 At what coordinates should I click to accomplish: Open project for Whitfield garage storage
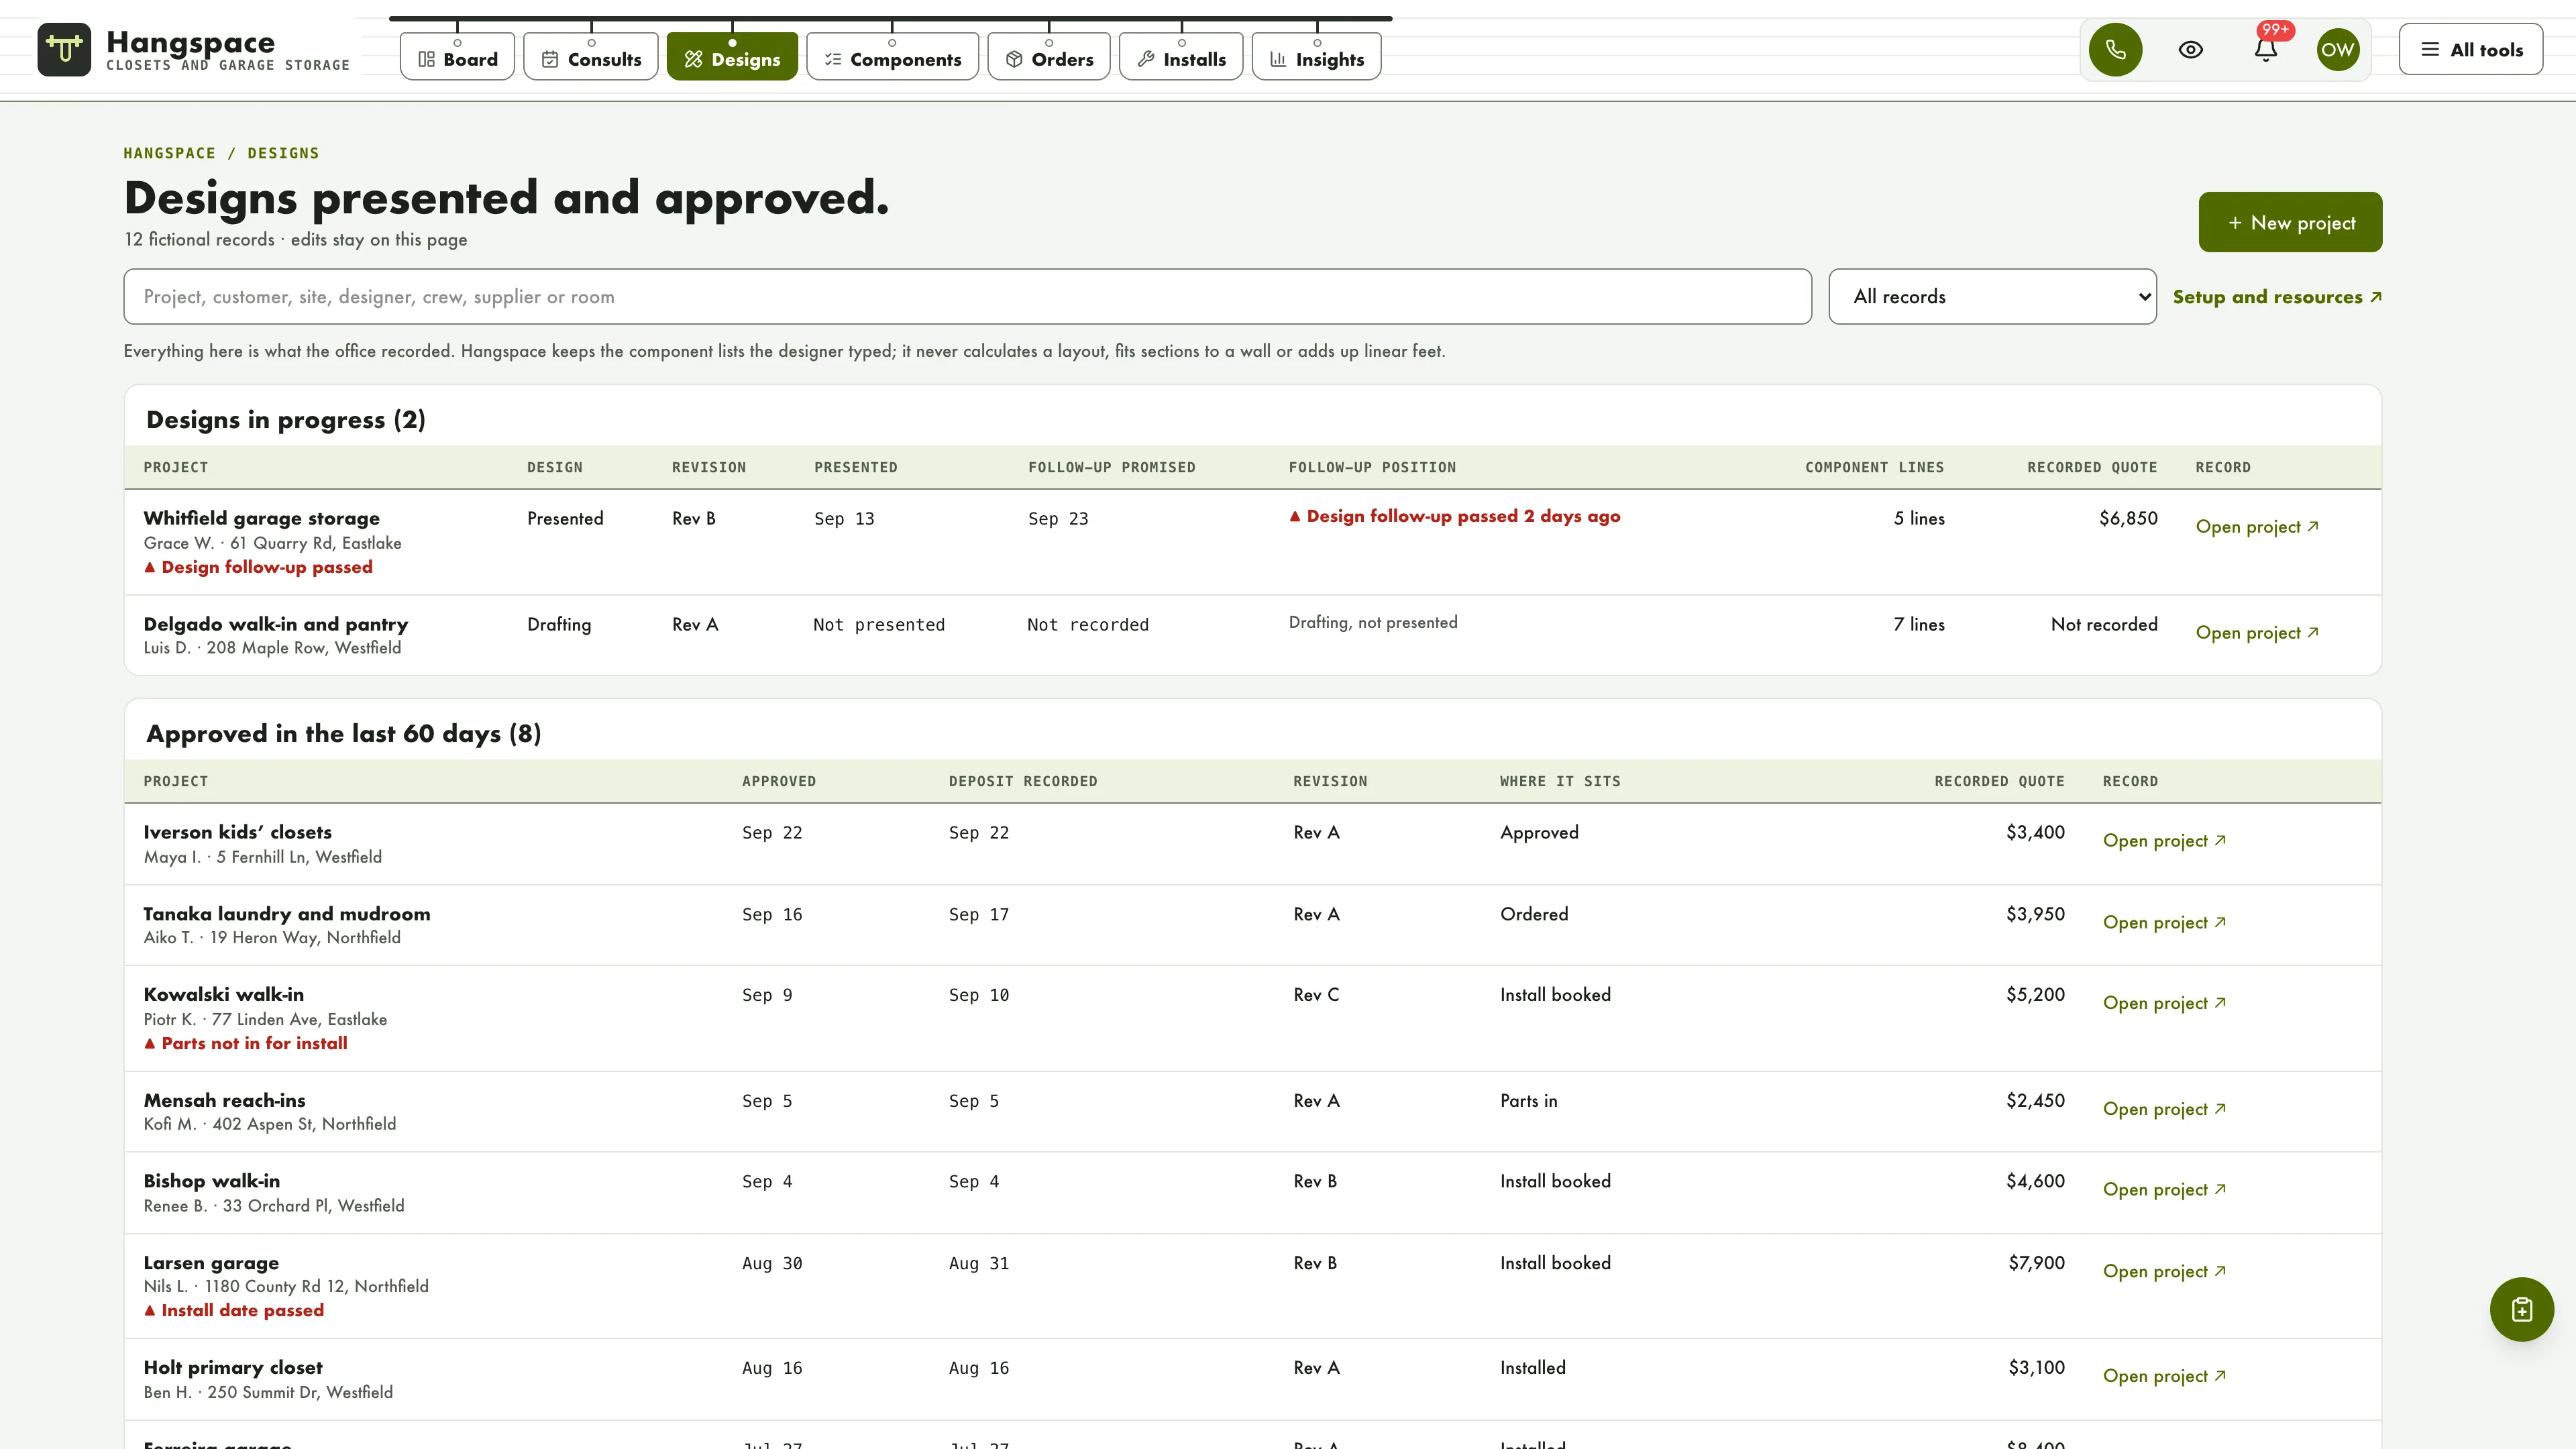click(2257, 526)
